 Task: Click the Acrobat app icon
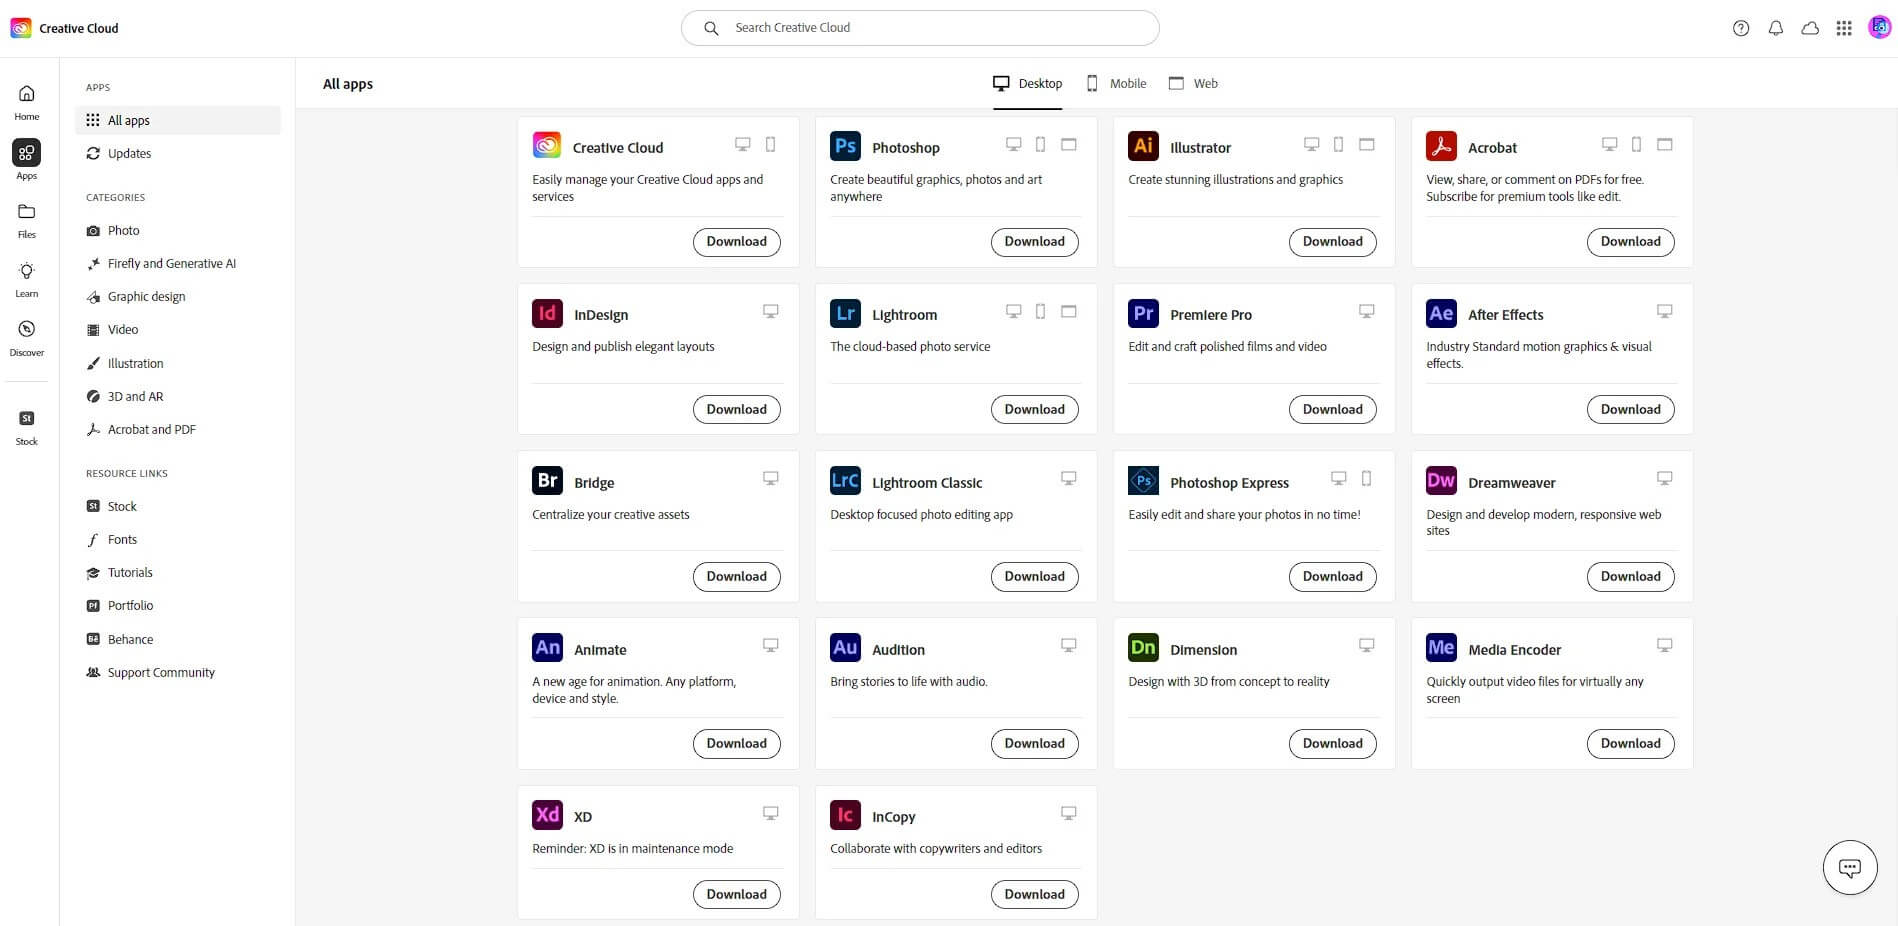pos(1441,146)
